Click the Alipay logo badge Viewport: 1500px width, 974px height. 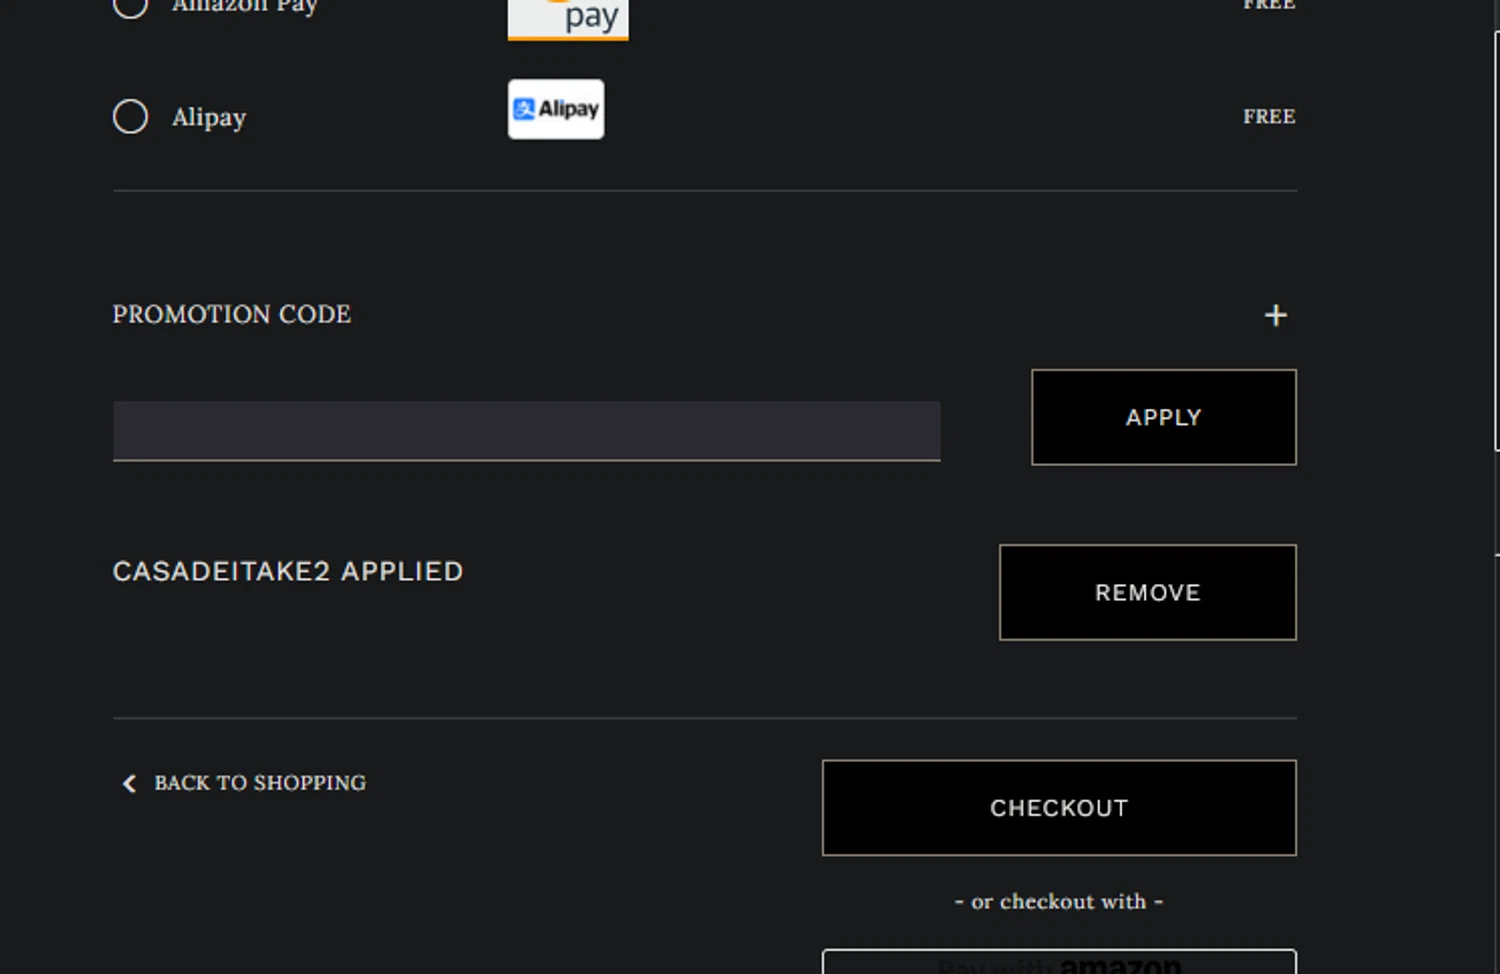click(x=556, y=109)
